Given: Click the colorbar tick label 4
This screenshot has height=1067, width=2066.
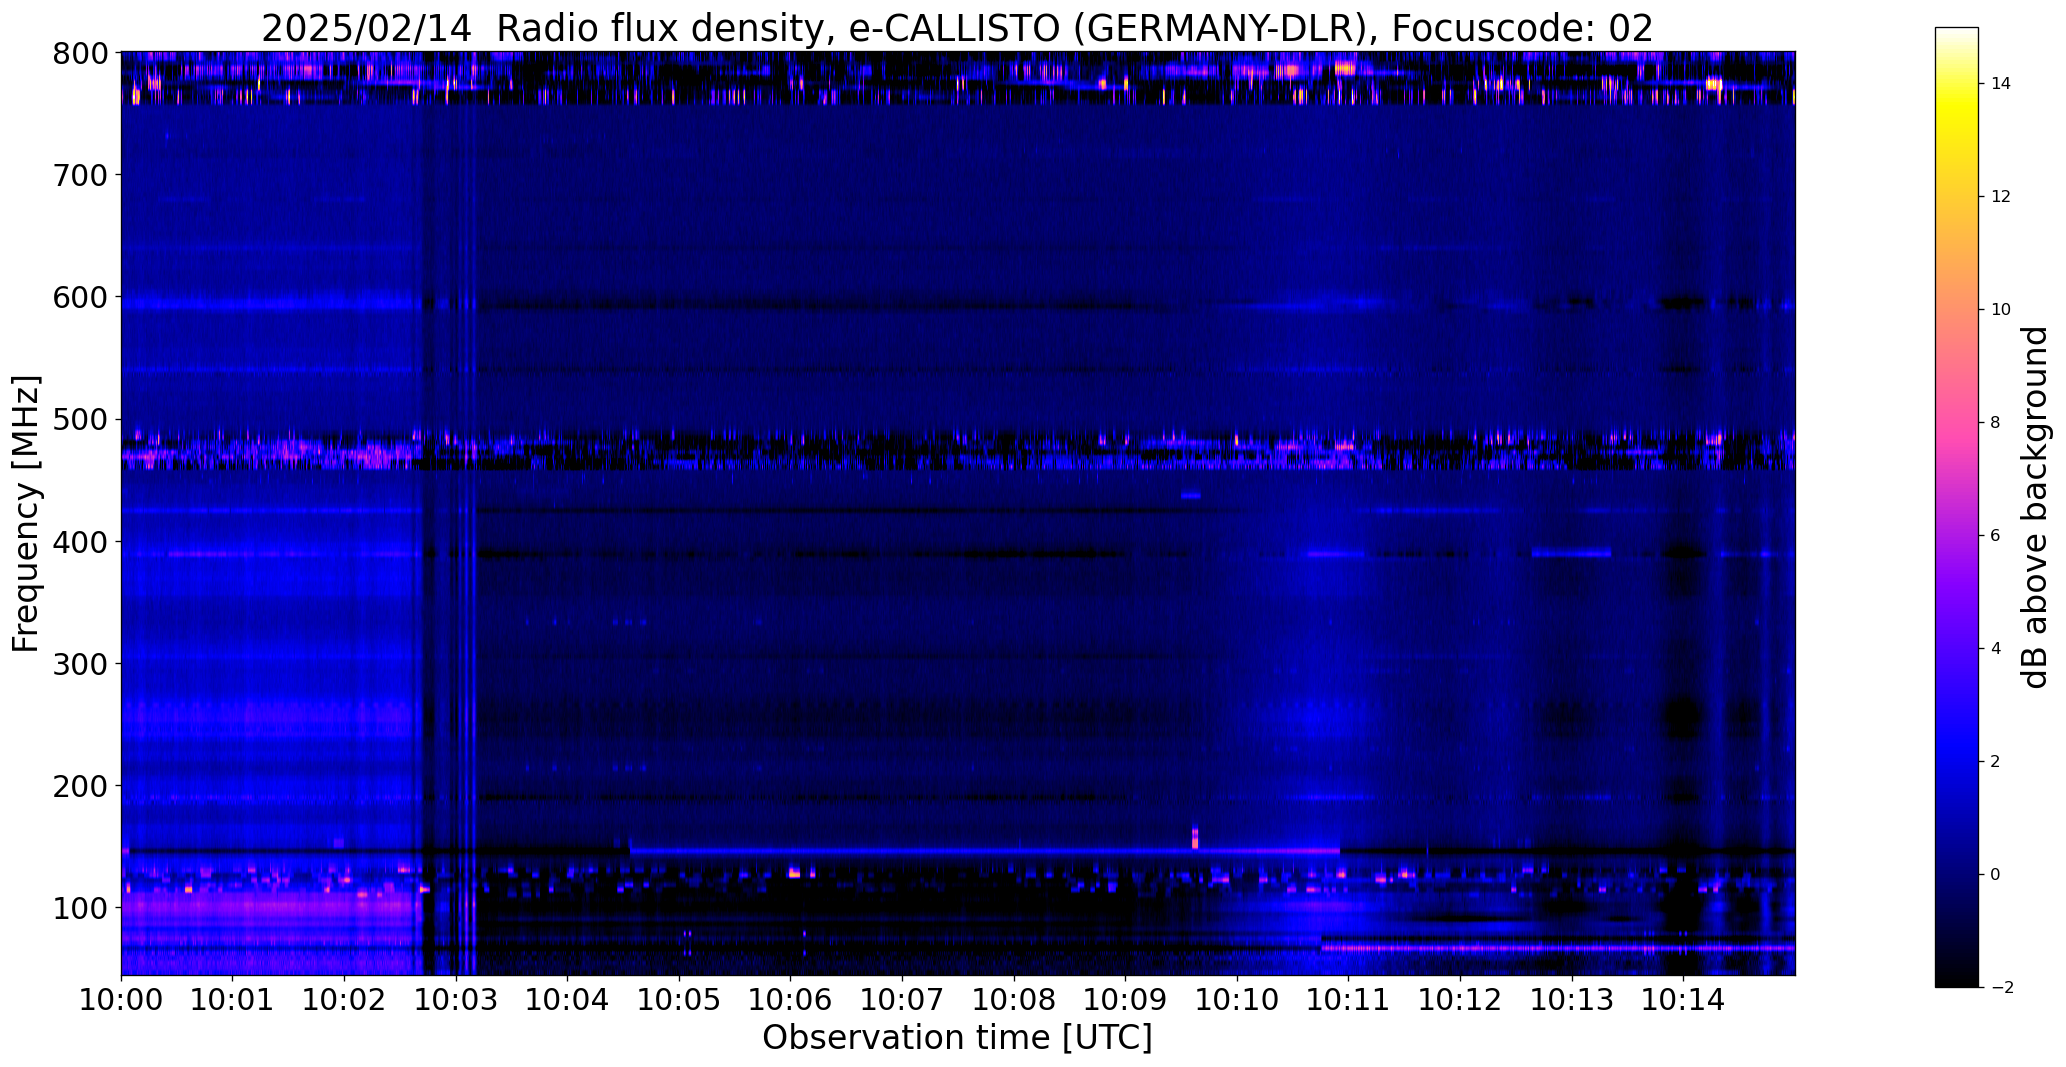Looking at the screenshot, I should click(x=1996, y=649).
